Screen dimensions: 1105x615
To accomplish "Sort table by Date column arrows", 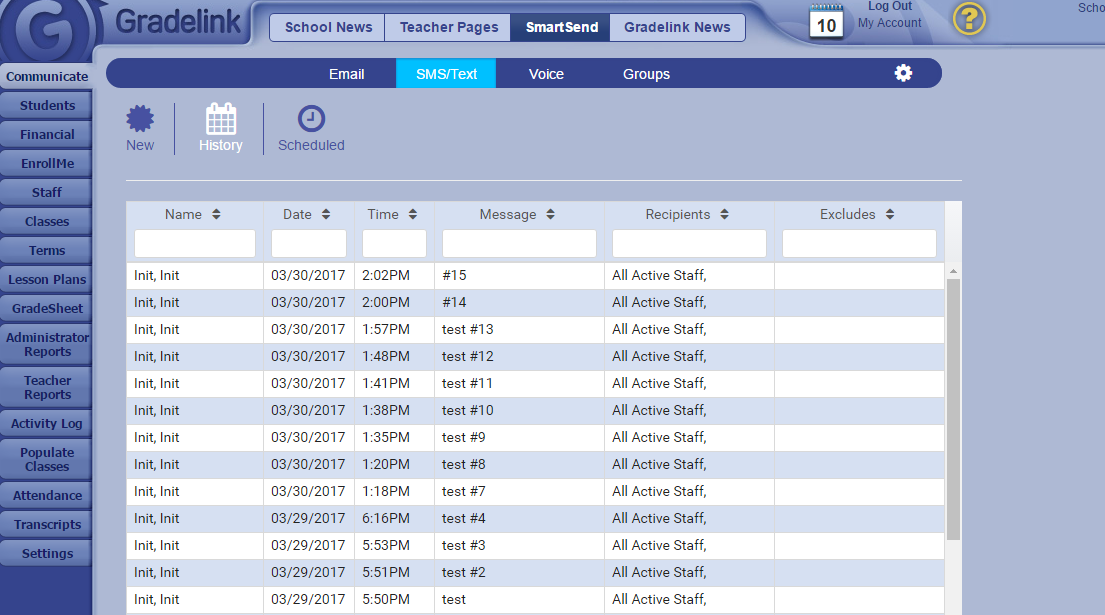I will [x=326, y=214].
